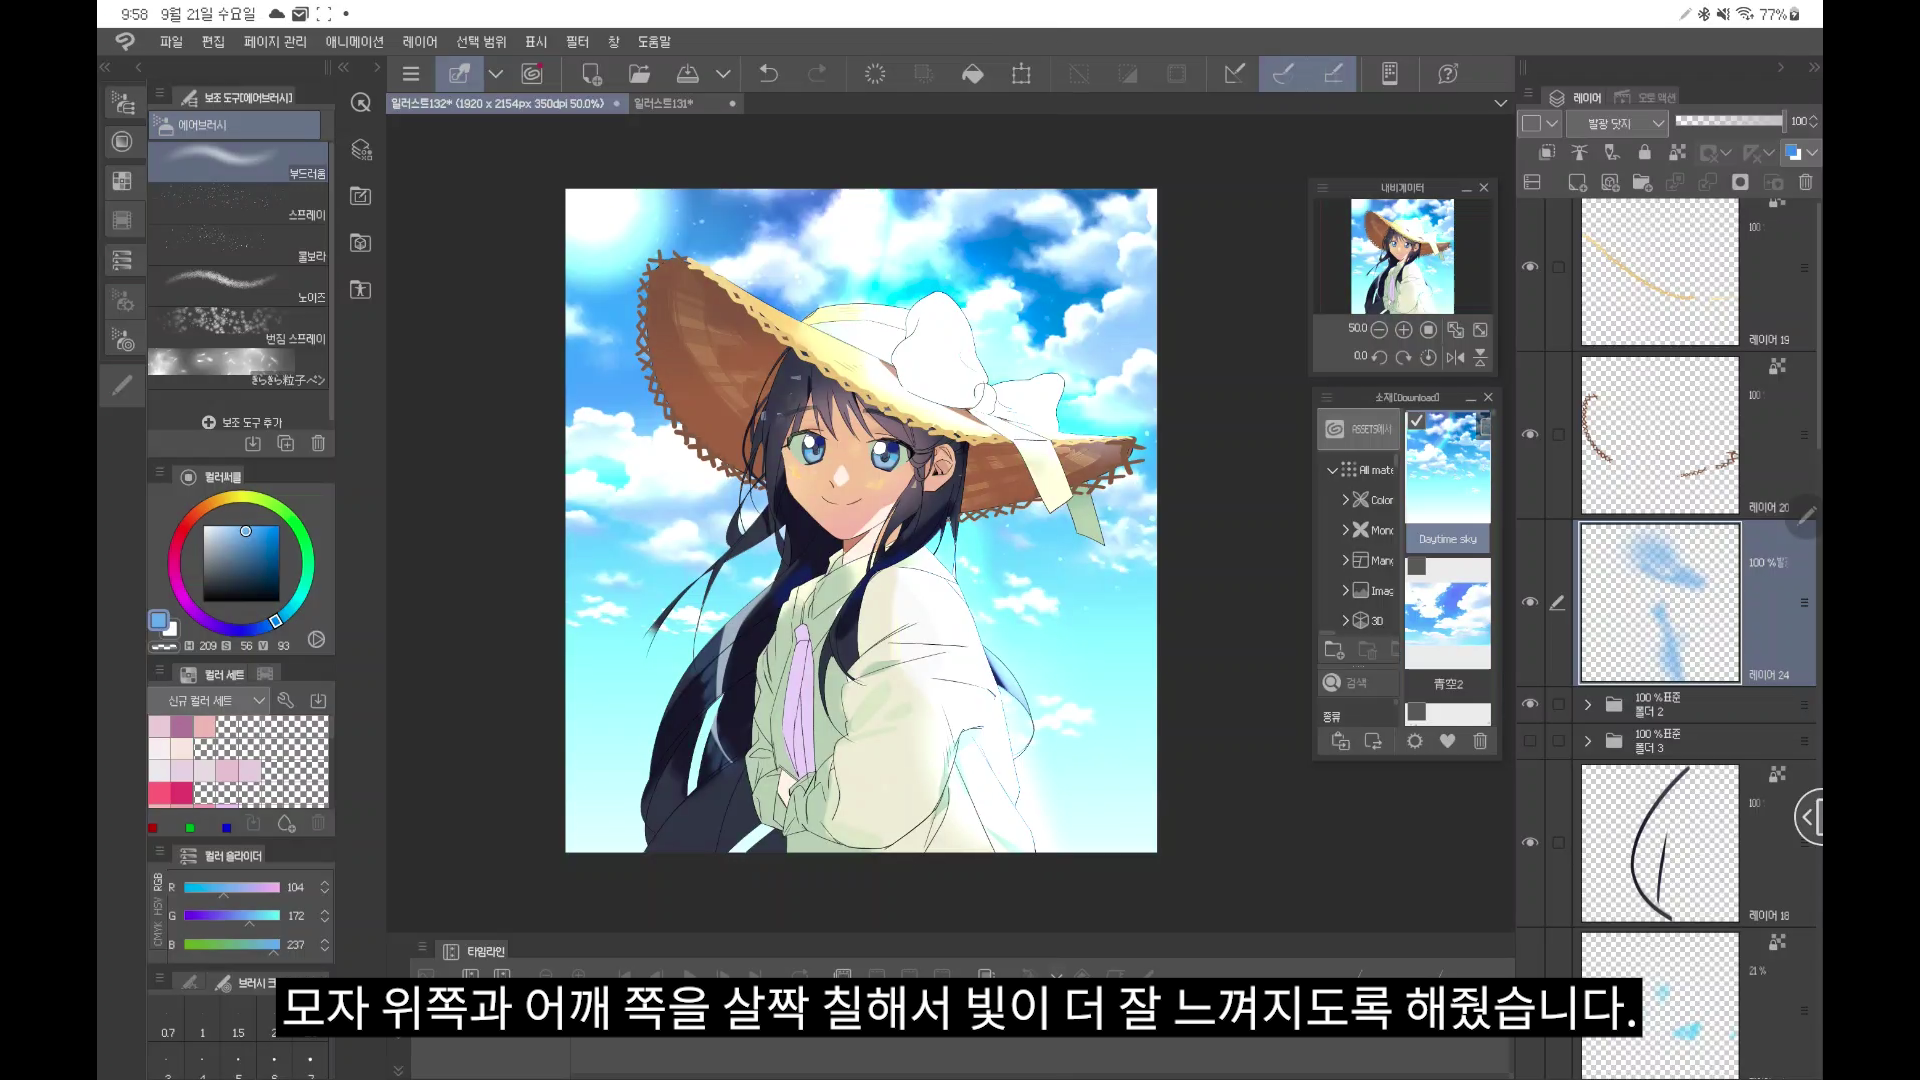Screen dimensions: 1920x1080
Task: Hide layer 20 with eye icon
Action: click(1530, 435)
